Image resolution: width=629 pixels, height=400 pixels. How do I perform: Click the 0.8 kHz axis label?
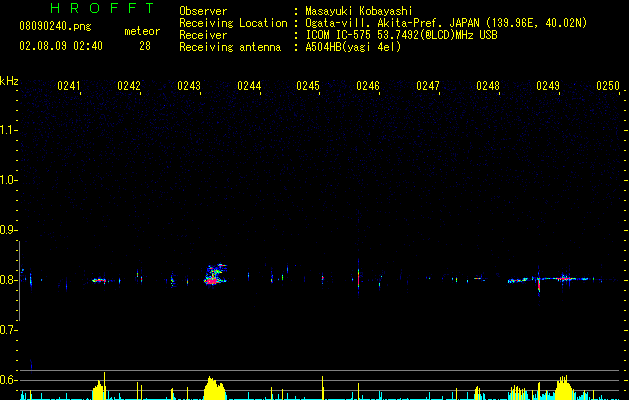pos(8,280)
